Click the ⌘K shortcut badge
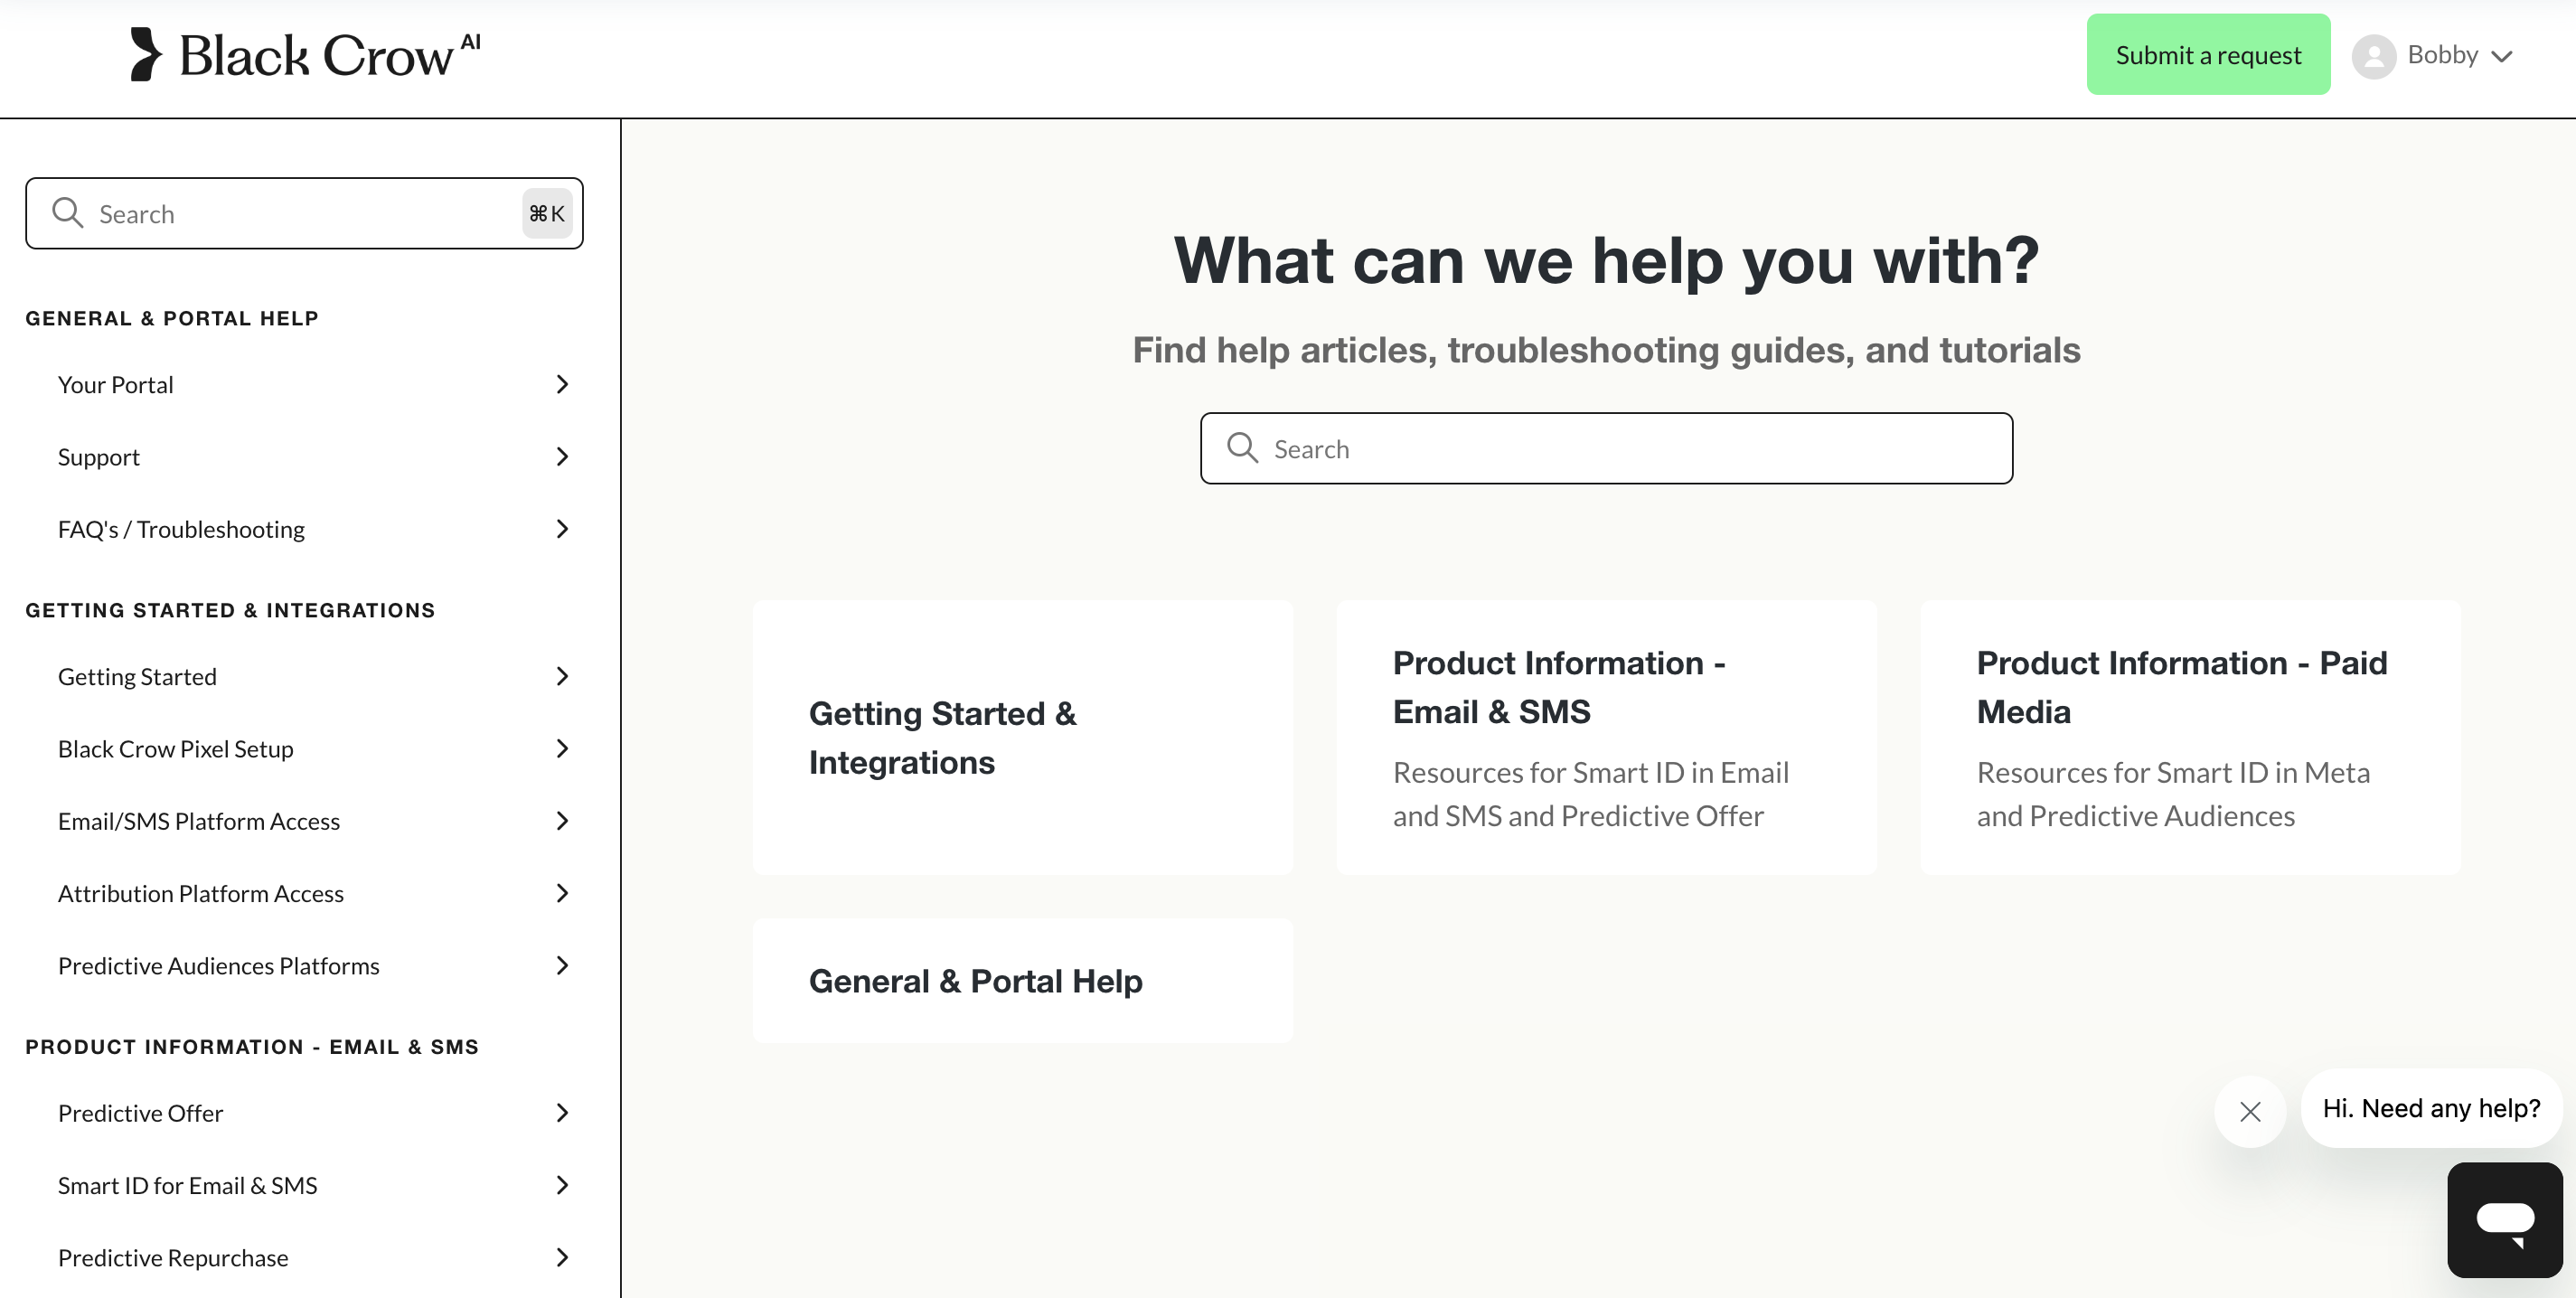2576x1298 pixels. (546, 213)
